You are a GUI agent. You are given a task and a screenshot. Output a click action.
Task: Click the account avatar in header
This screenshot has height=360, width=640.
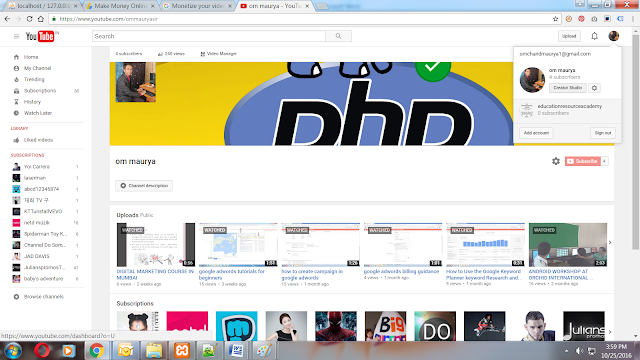pos(613,36)
